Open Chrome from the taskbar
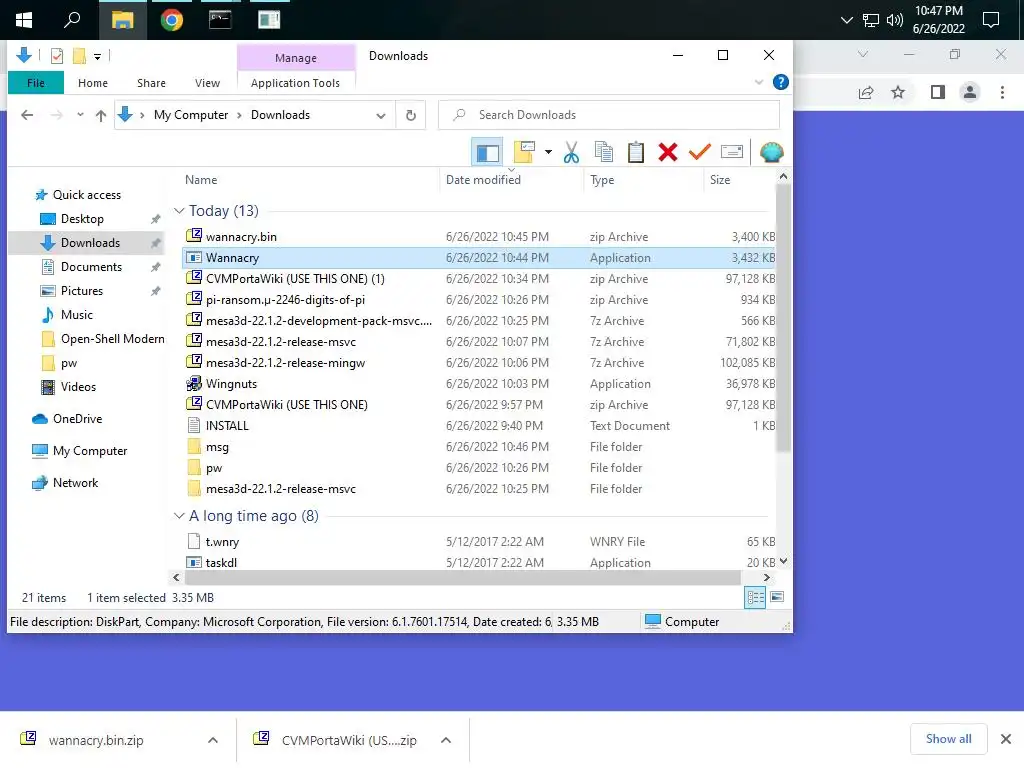Image resolution: width=1024 pixels, height=768 pixels. click(x=172, y=20)
